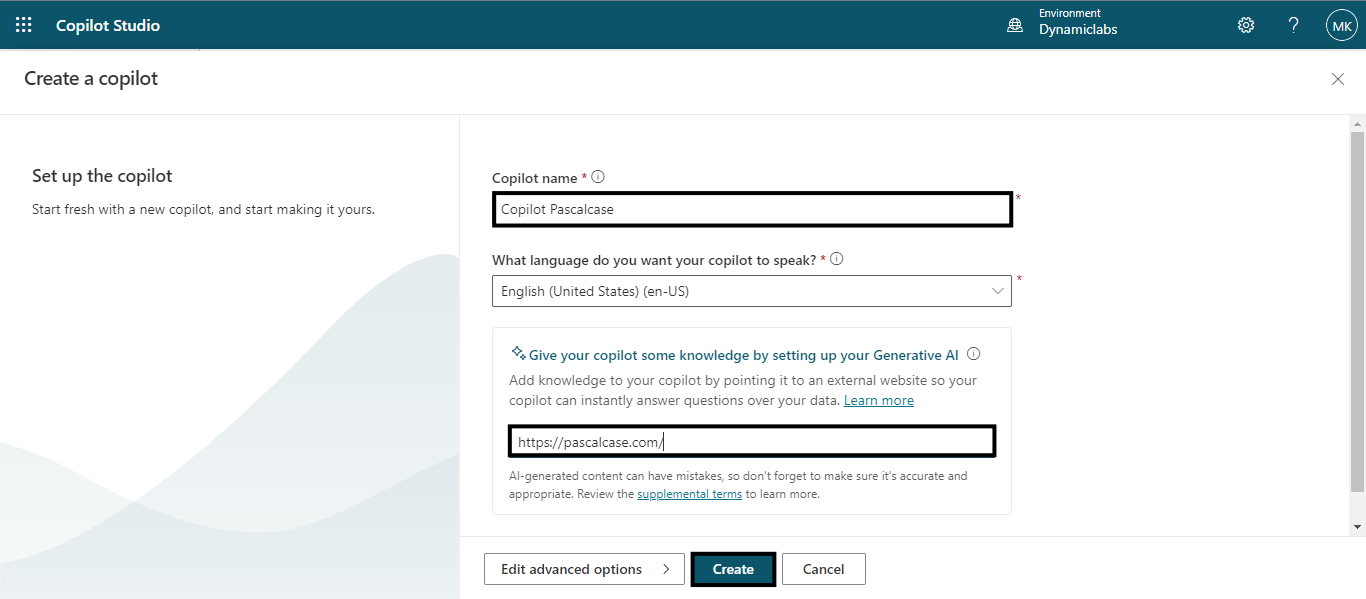1366x599 pixels.
Task: Select the Dynamiclabs environment label
Action: pyautogui.click(x=1078, y=30)
